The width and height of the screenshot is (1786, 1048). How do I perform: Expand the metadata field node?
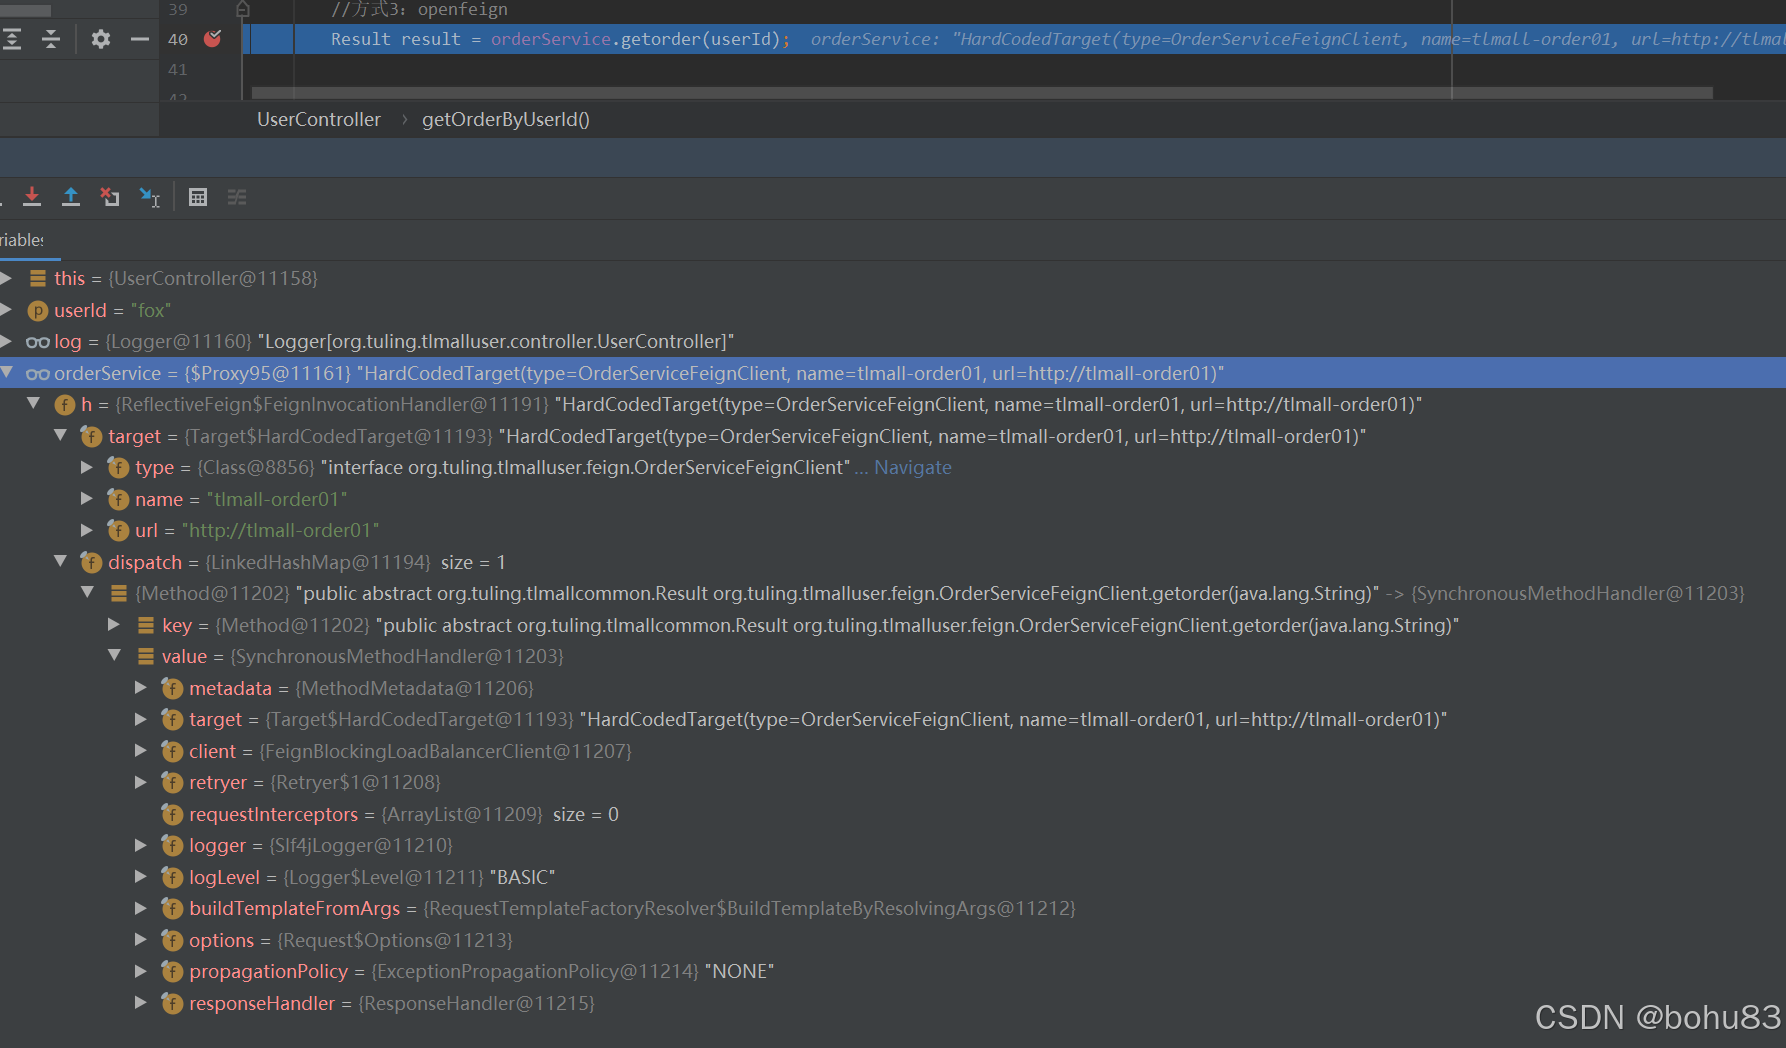(x=141, y=687)
